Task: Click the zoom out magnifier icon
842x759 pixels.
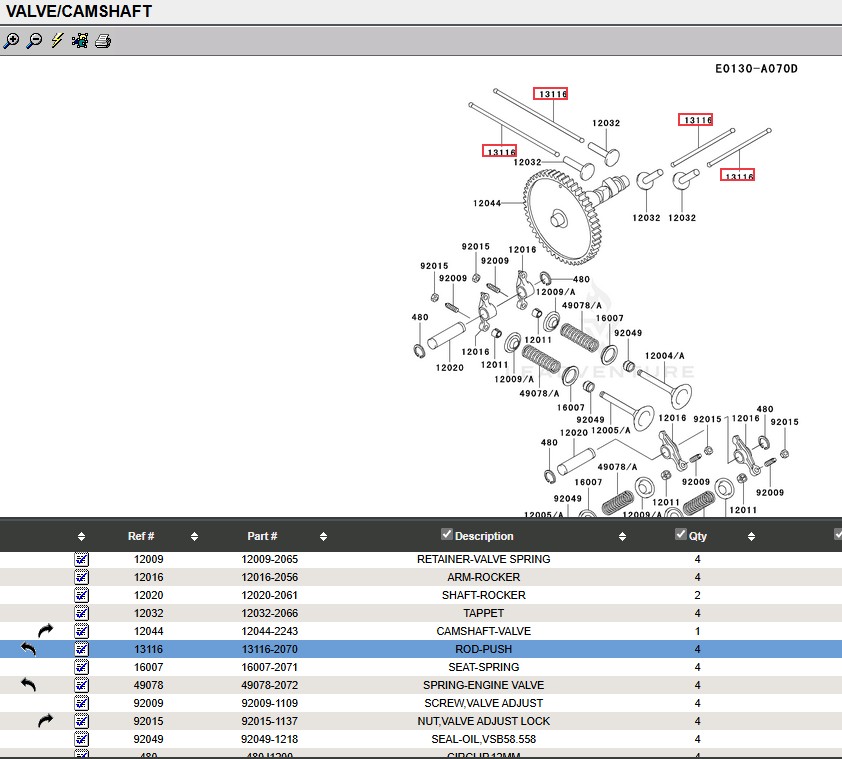Action: [x=34, y=41]
